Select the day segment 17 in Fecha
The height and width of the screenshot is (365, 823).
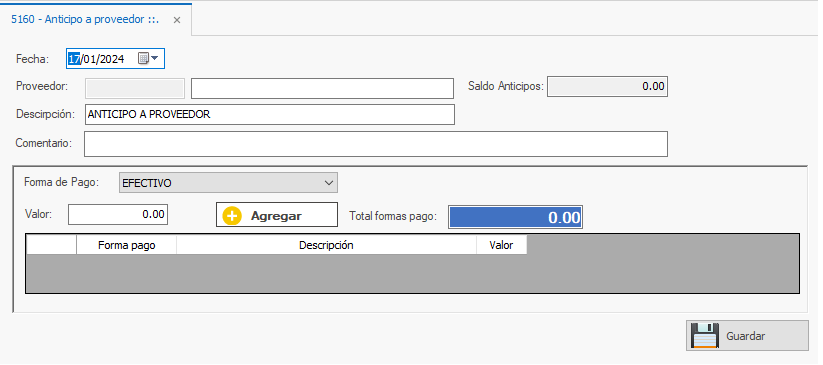(74, 59)
